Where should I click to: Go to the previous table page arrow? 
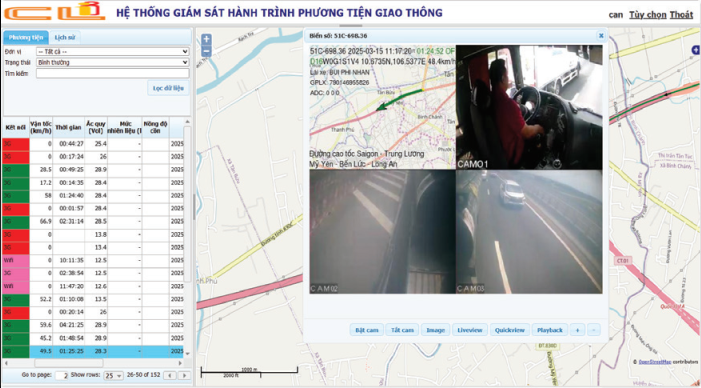pos(169,375)
